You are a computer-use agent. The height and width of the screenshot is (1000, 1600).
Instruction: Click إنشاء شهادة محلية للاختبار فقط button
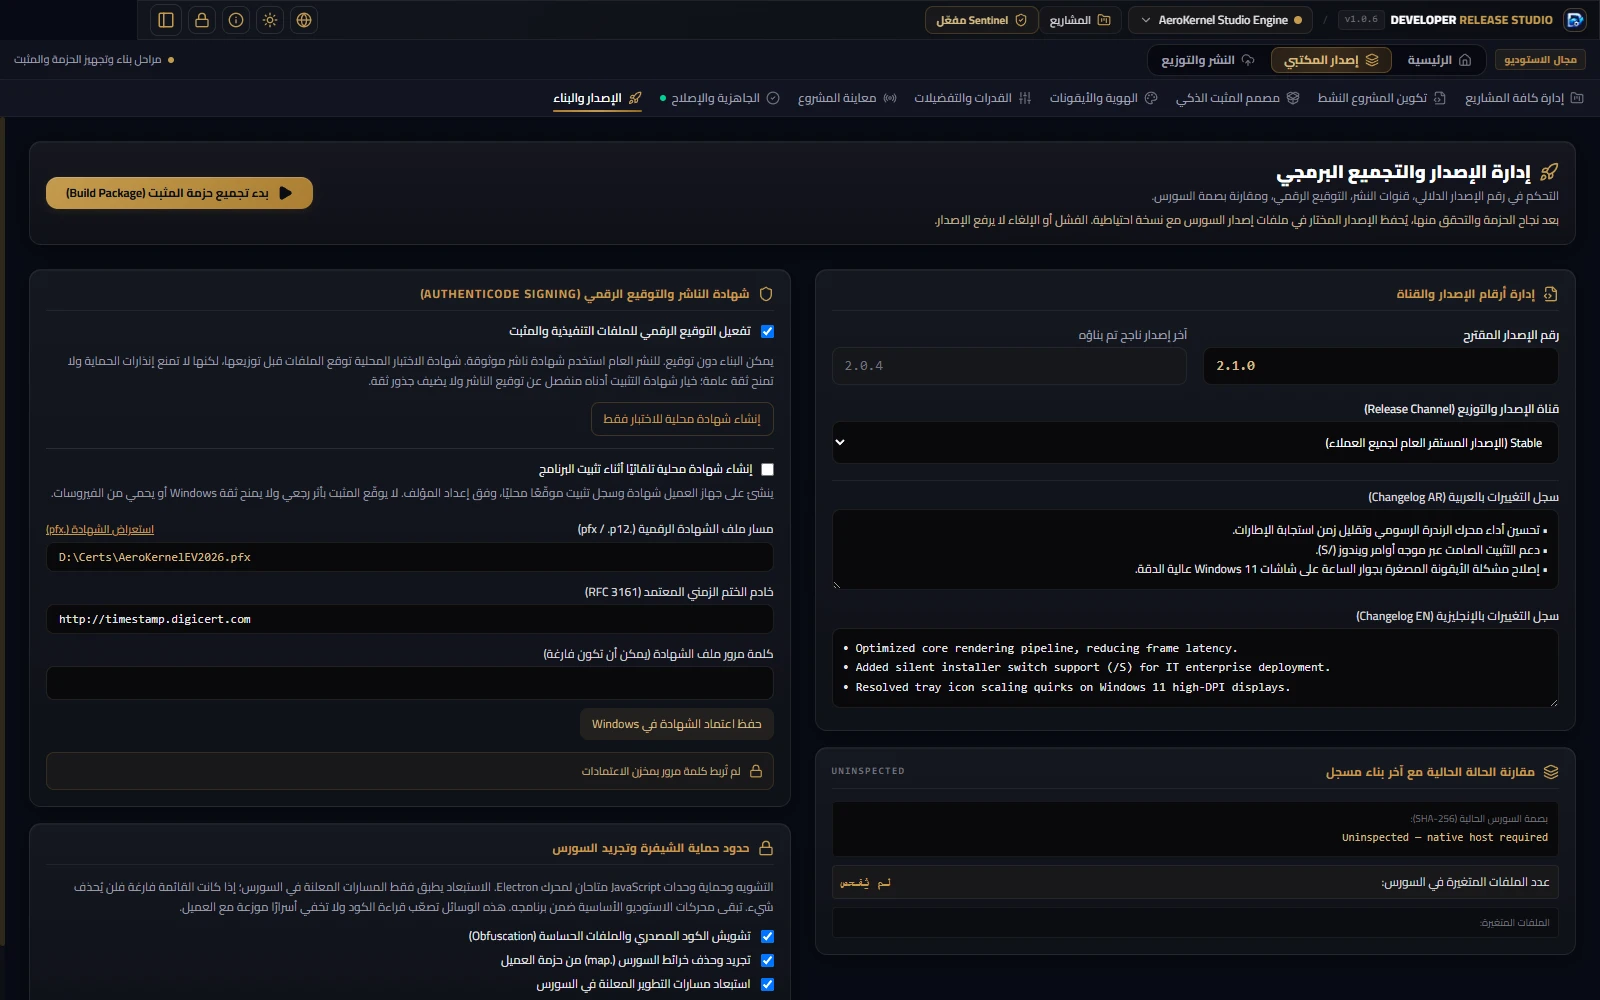coord(682,419)
